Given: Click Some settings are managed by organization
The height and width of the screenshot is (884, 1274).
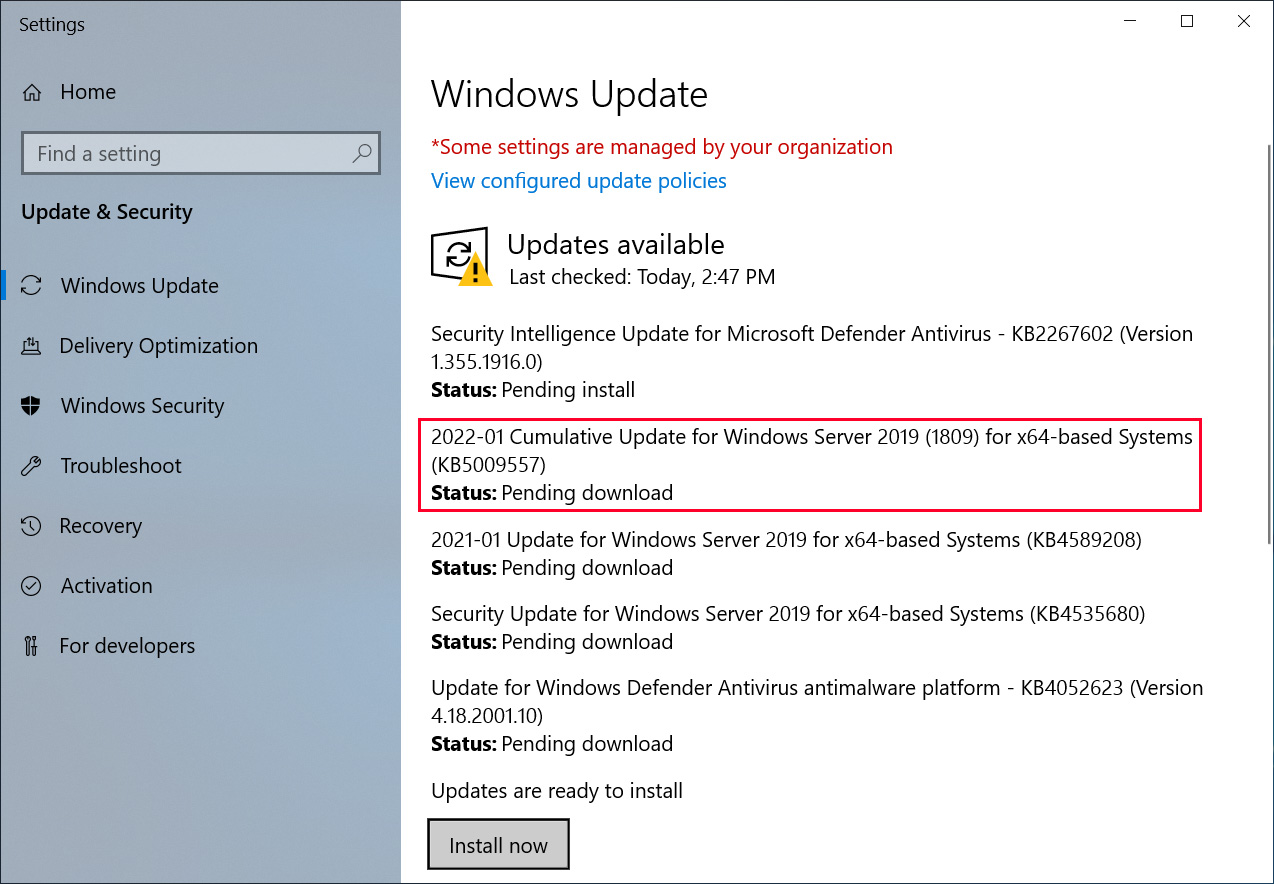Looking at the screenshot, I should (x=662, y=147).
